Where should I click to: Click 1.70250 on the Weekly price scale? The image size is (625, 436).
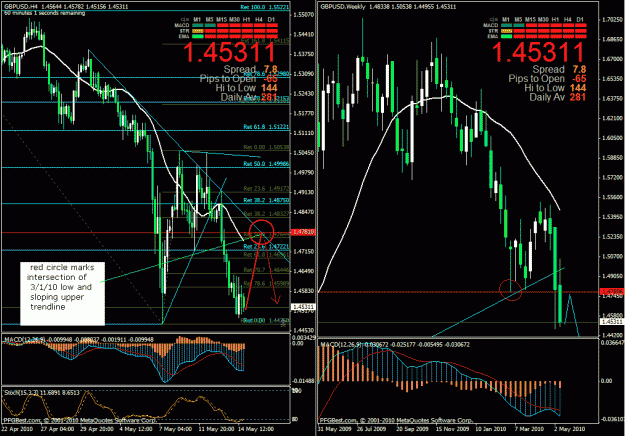[x=612, y=20]
